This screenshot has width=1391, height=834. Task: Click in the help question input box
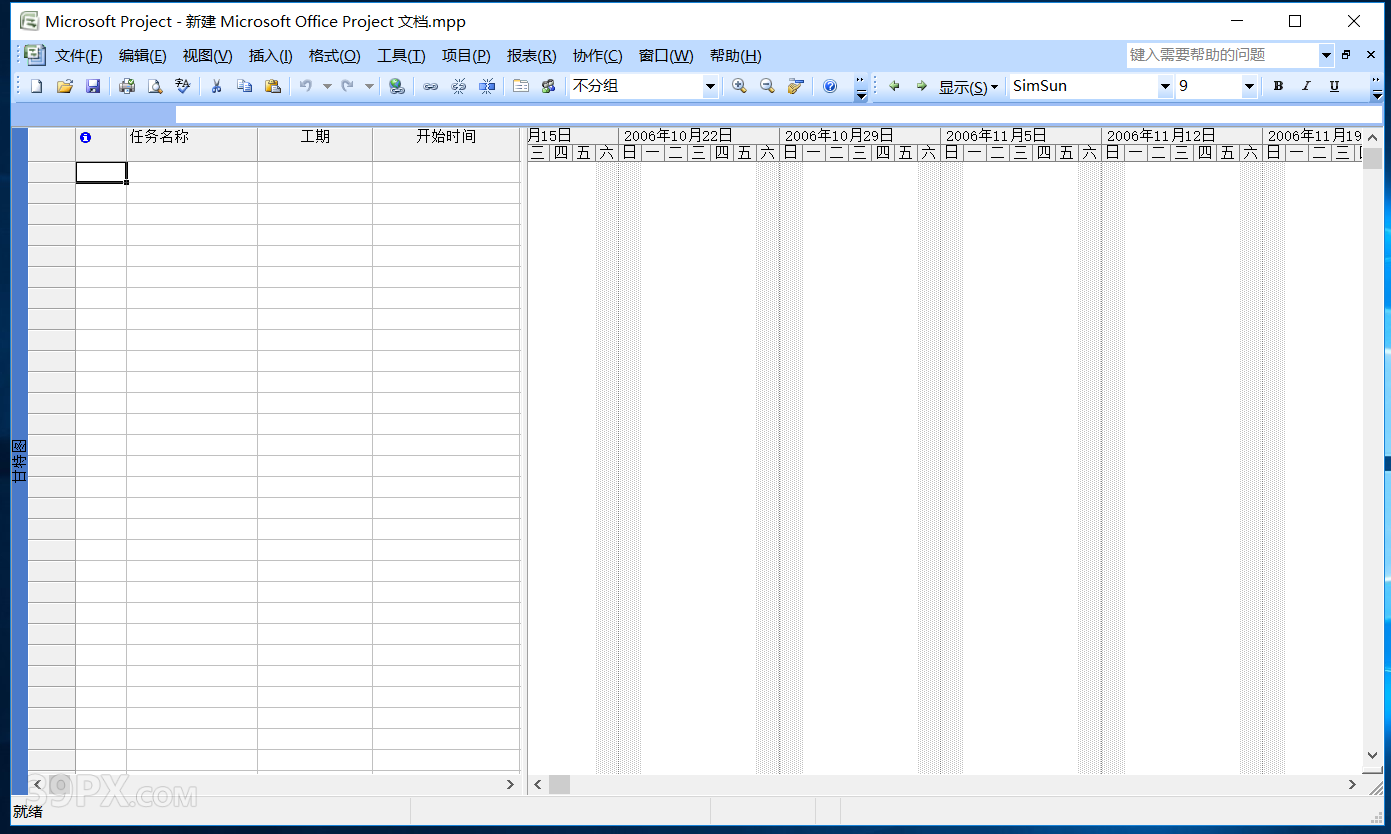(x=1222, y=55)
